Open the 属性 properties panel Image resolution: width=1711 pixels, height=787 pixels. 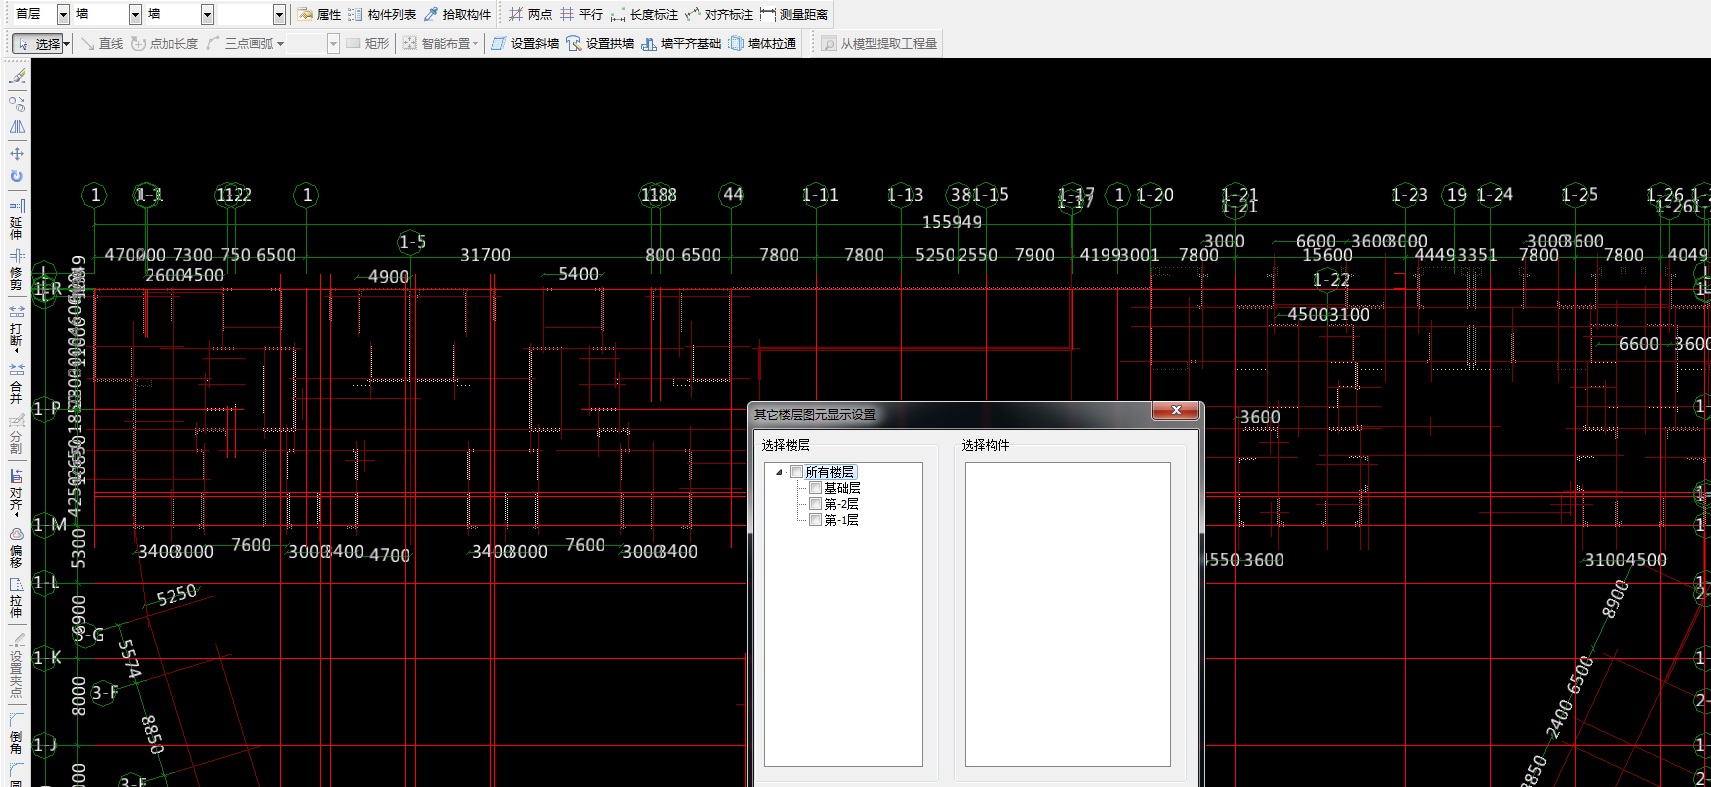coord(319,14)
